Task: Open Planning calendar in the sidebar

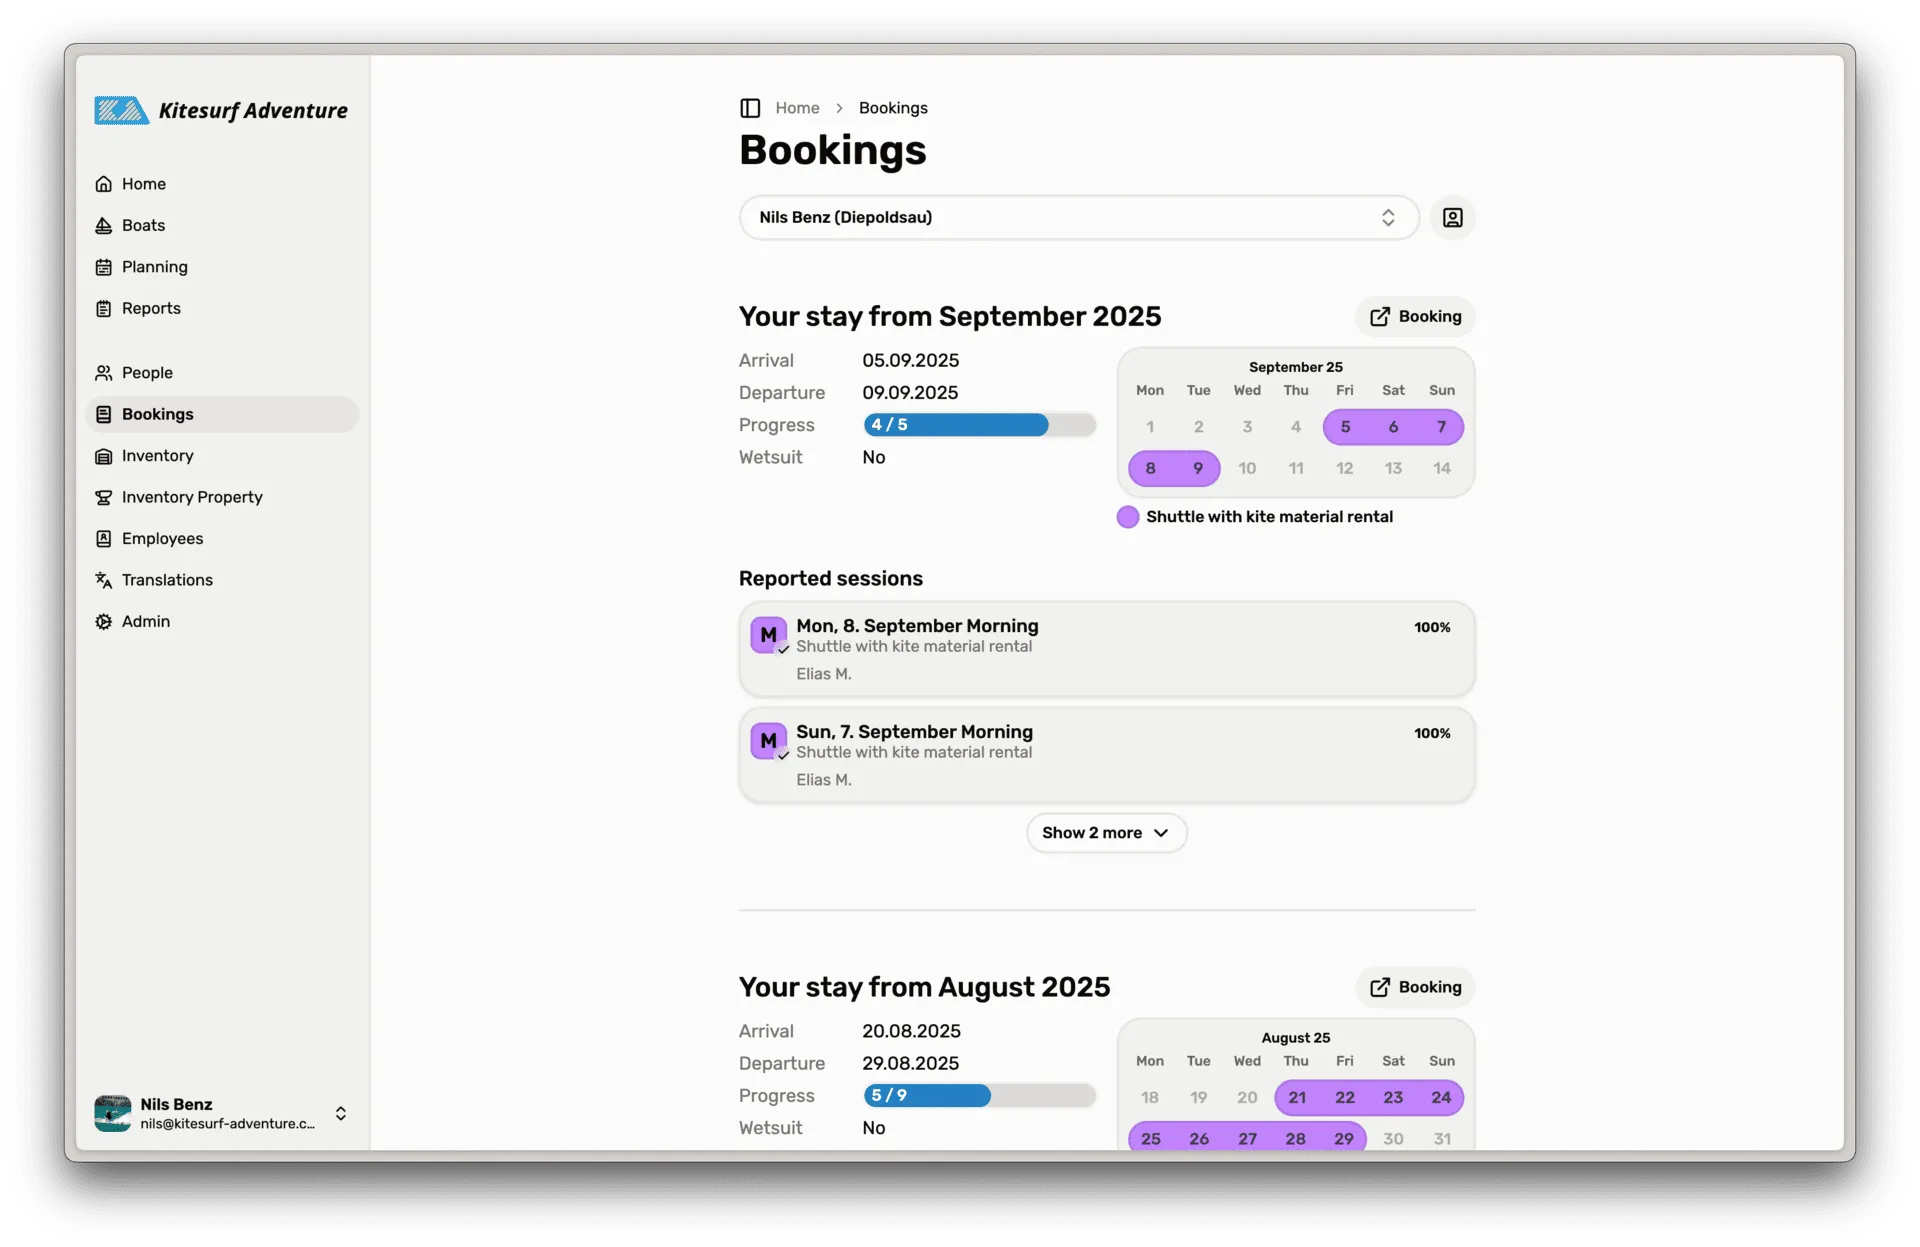Action: coord(154,267)
